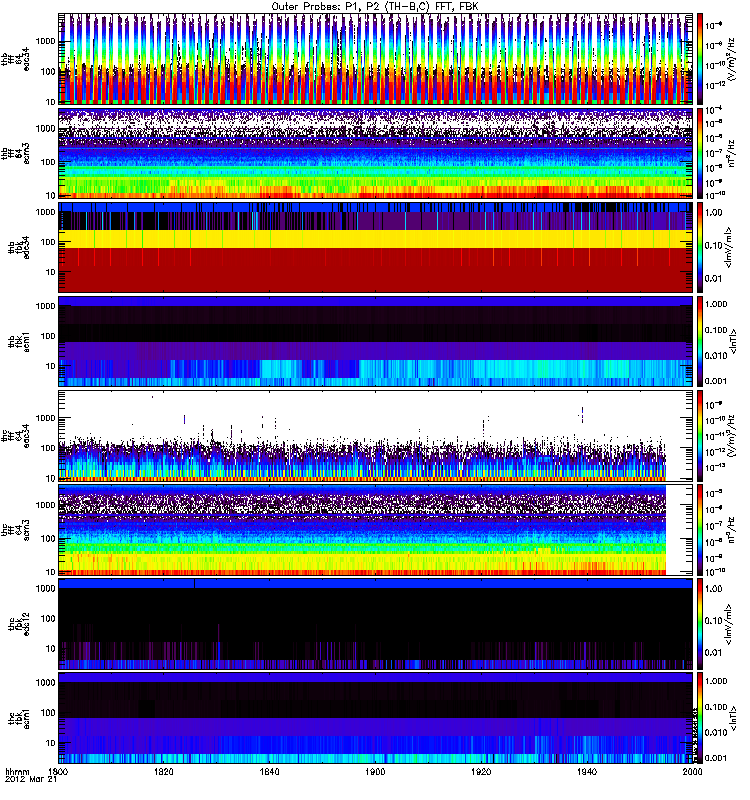Open the thb fft edc34 striped spectrogram panel
Viewport: 750px width, 800px height.
[375, 57]
